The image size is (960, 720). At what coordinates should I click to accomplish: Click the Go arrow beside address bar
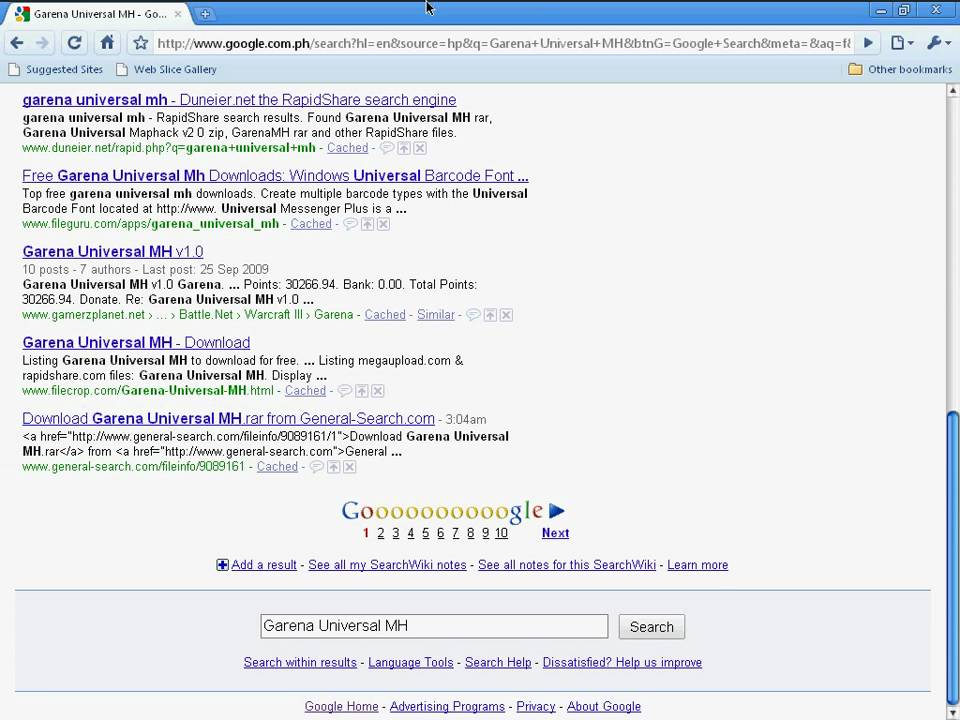pyautogui.click(x=868, y=43)
